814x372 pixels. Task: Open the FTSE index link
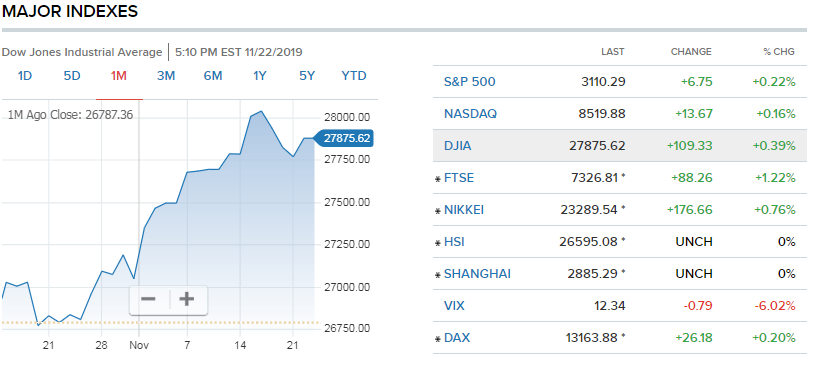pos(459,178)
